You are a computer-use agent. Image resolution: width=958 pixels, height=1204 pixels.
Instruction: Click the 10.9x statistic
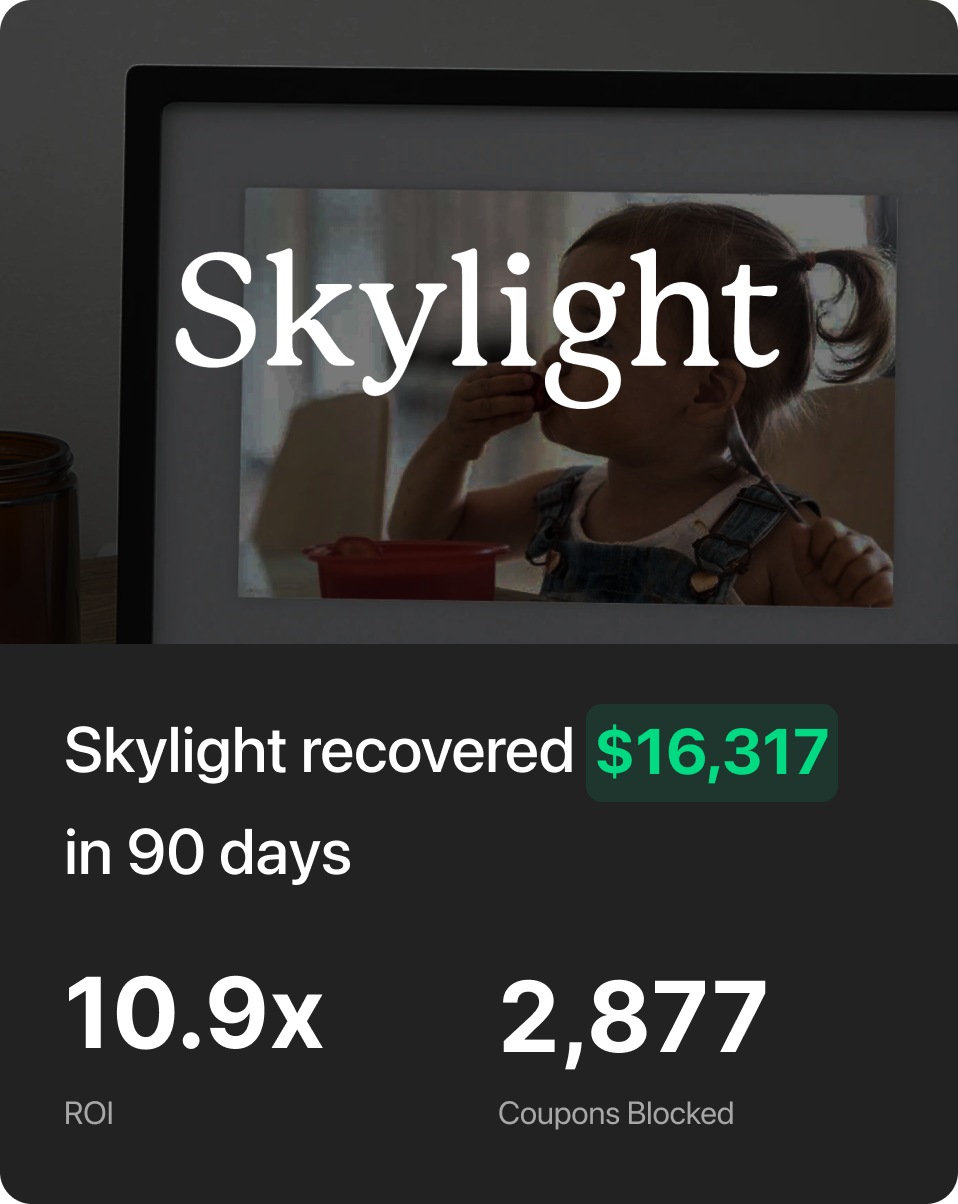pos(194,1016)
